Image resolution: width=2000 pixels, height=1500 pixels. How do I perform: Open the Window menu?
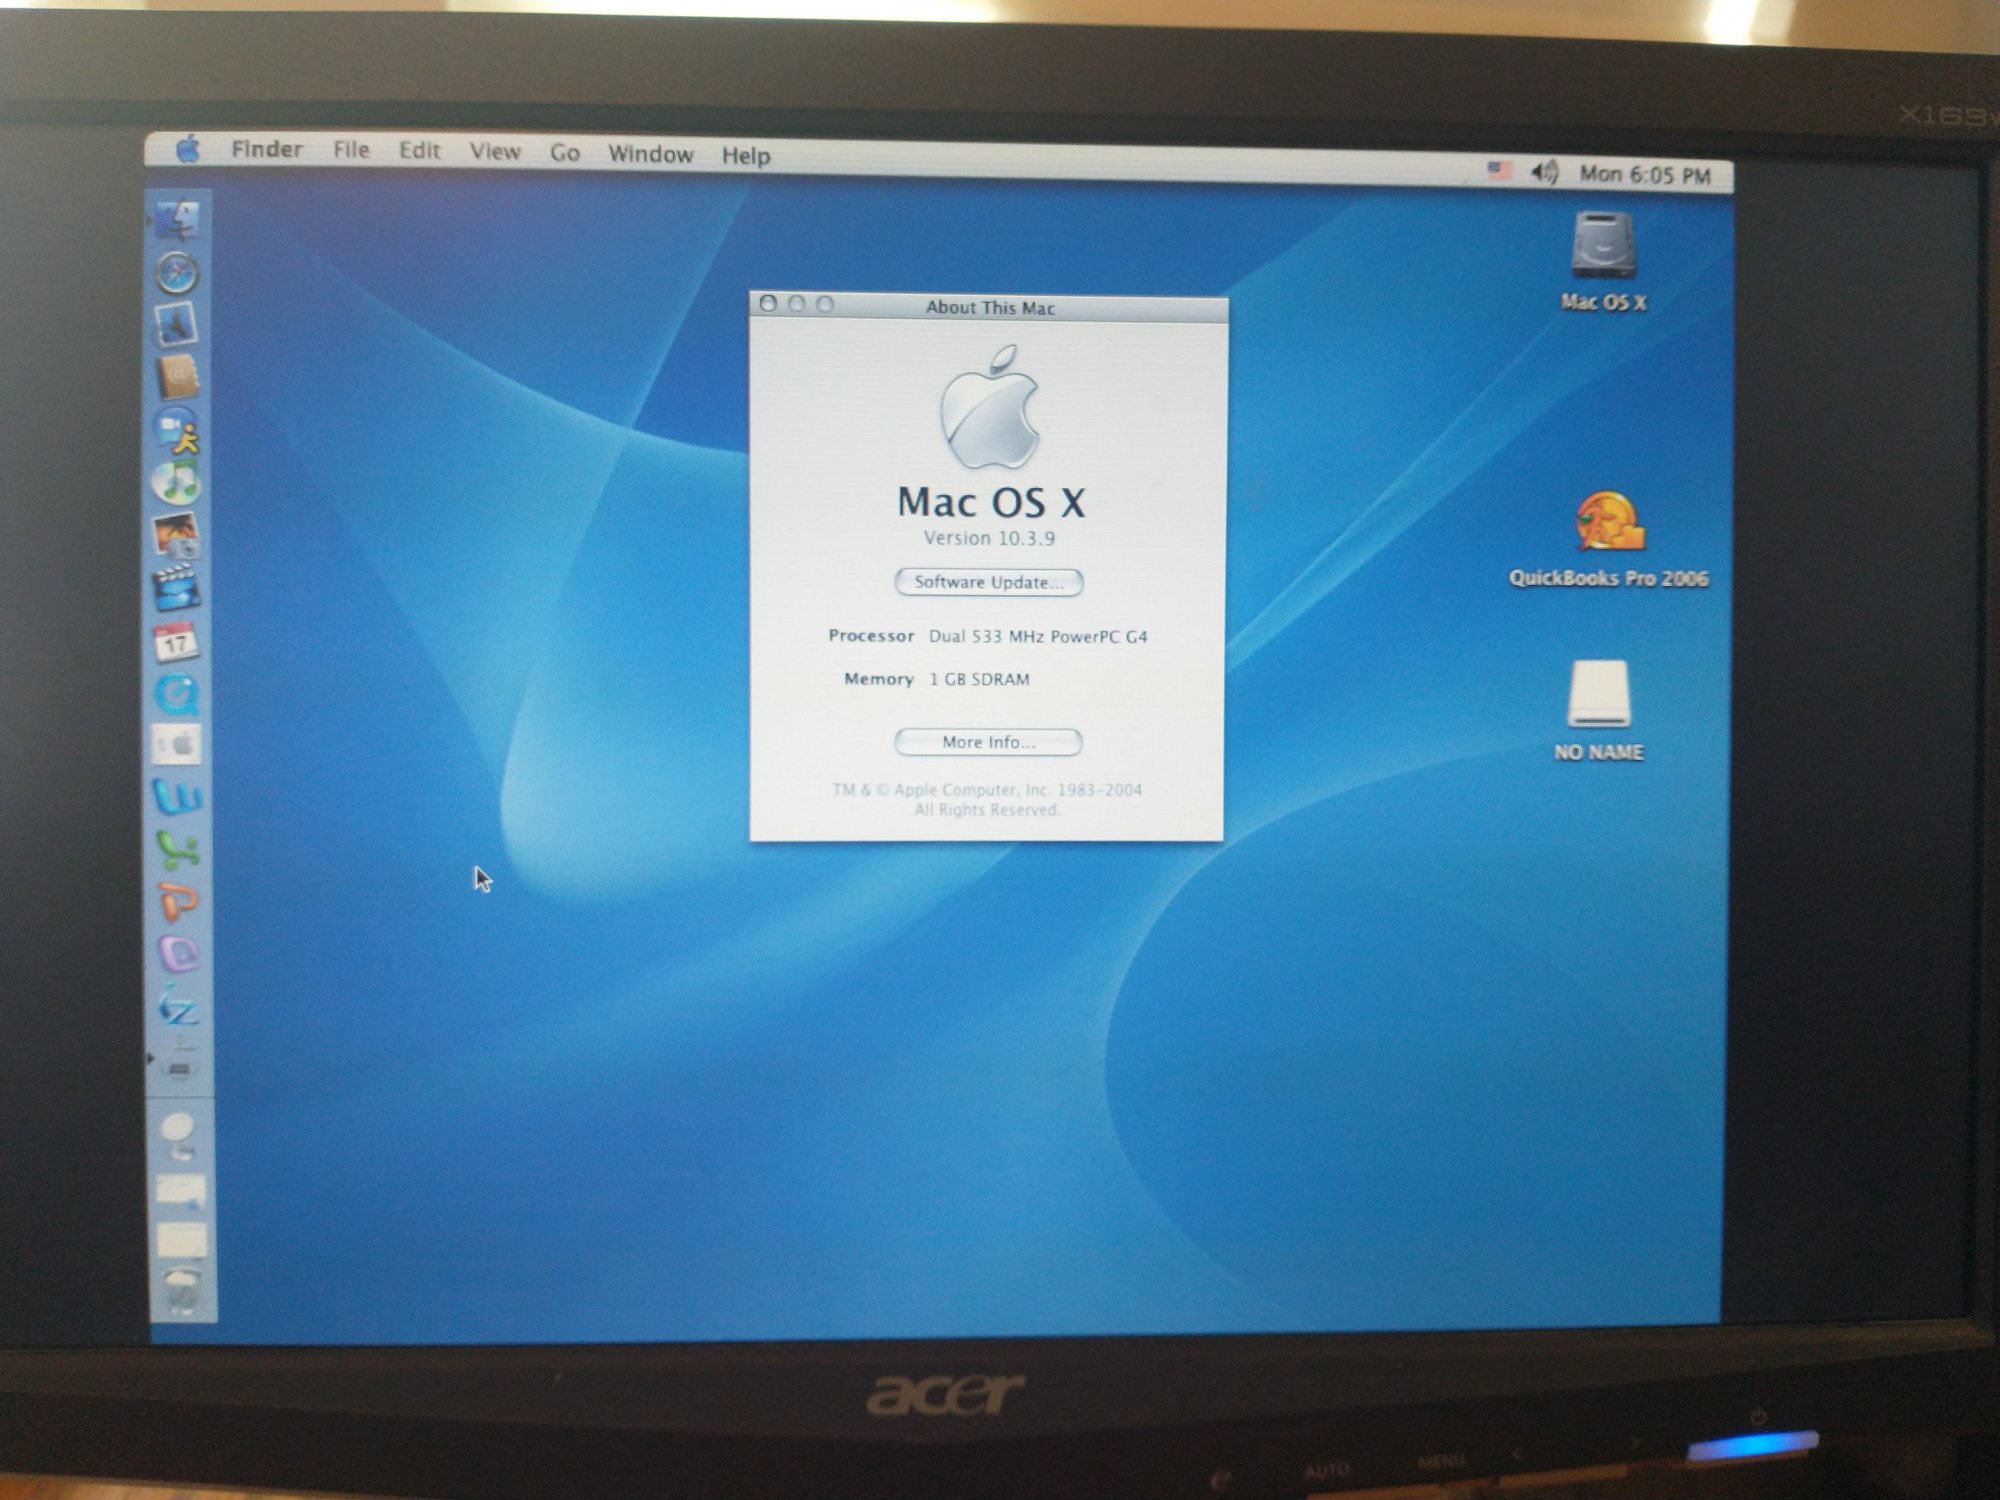(650, 154)
